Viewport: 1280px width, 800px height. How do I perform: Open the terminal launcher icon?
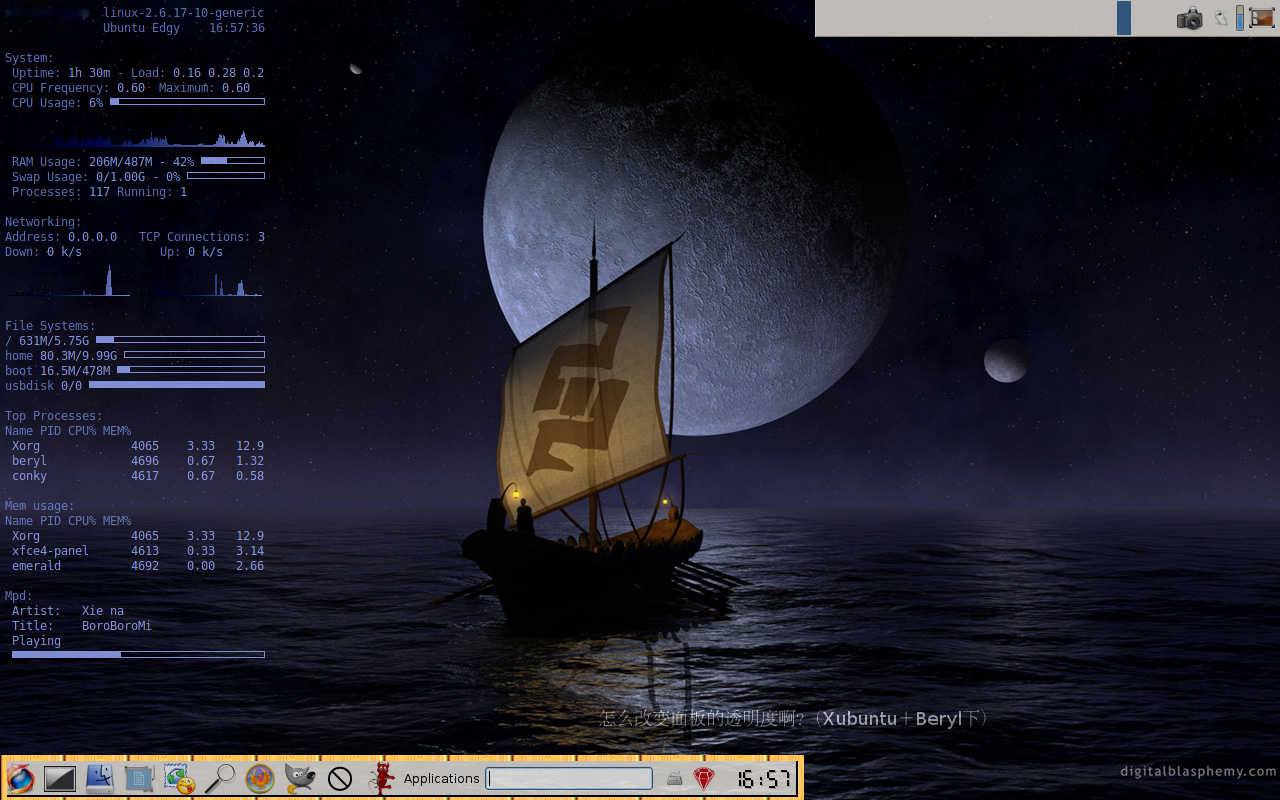coord(60,778)
